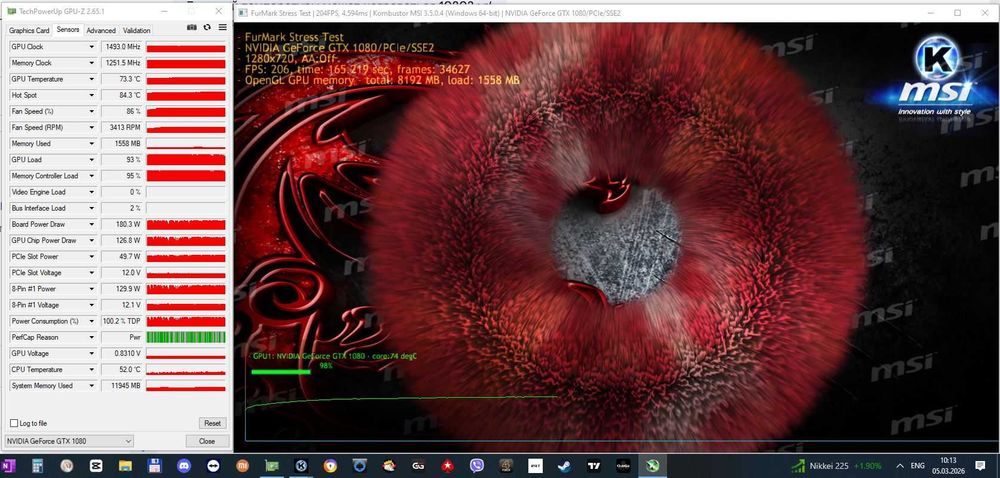
Task: Open the PerfCap Reason dropdown
Action: pyautogui.click(x=92, y=337)
